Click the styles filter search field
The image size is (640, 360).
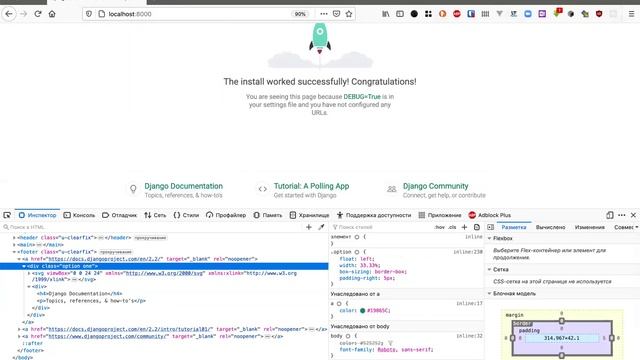(382, 227)
